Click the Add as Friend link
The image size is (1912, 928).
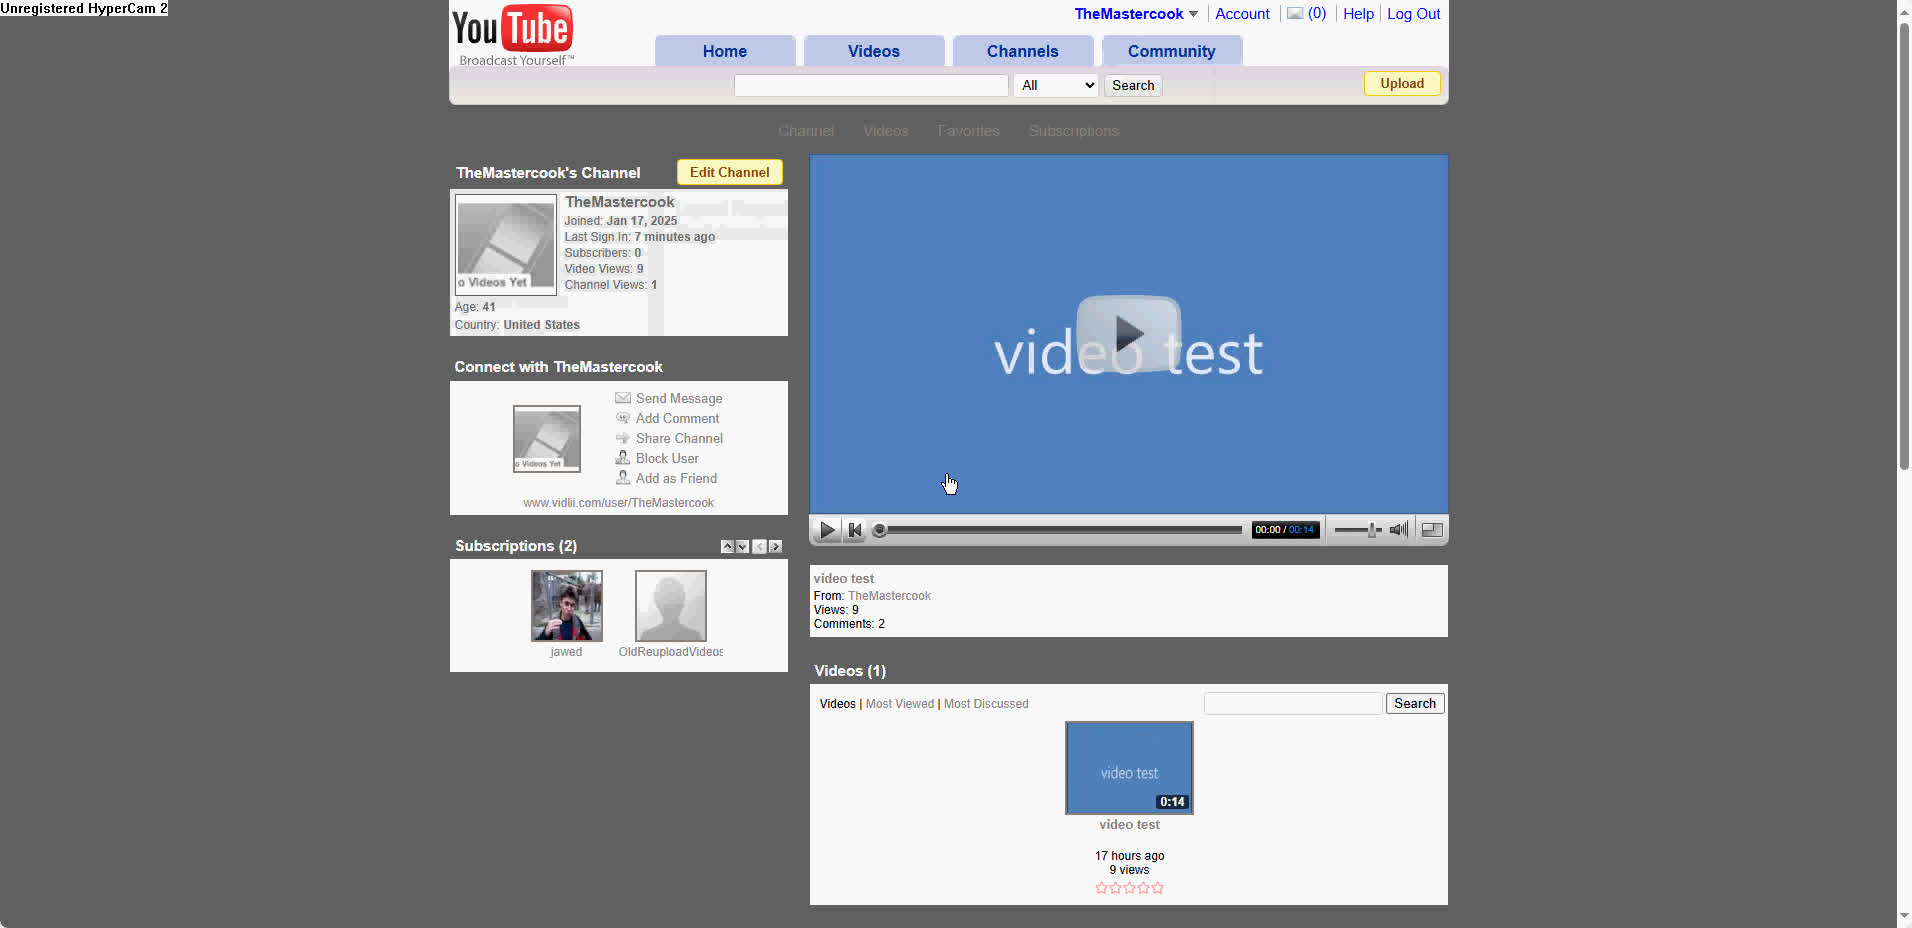tap(676, 478)
